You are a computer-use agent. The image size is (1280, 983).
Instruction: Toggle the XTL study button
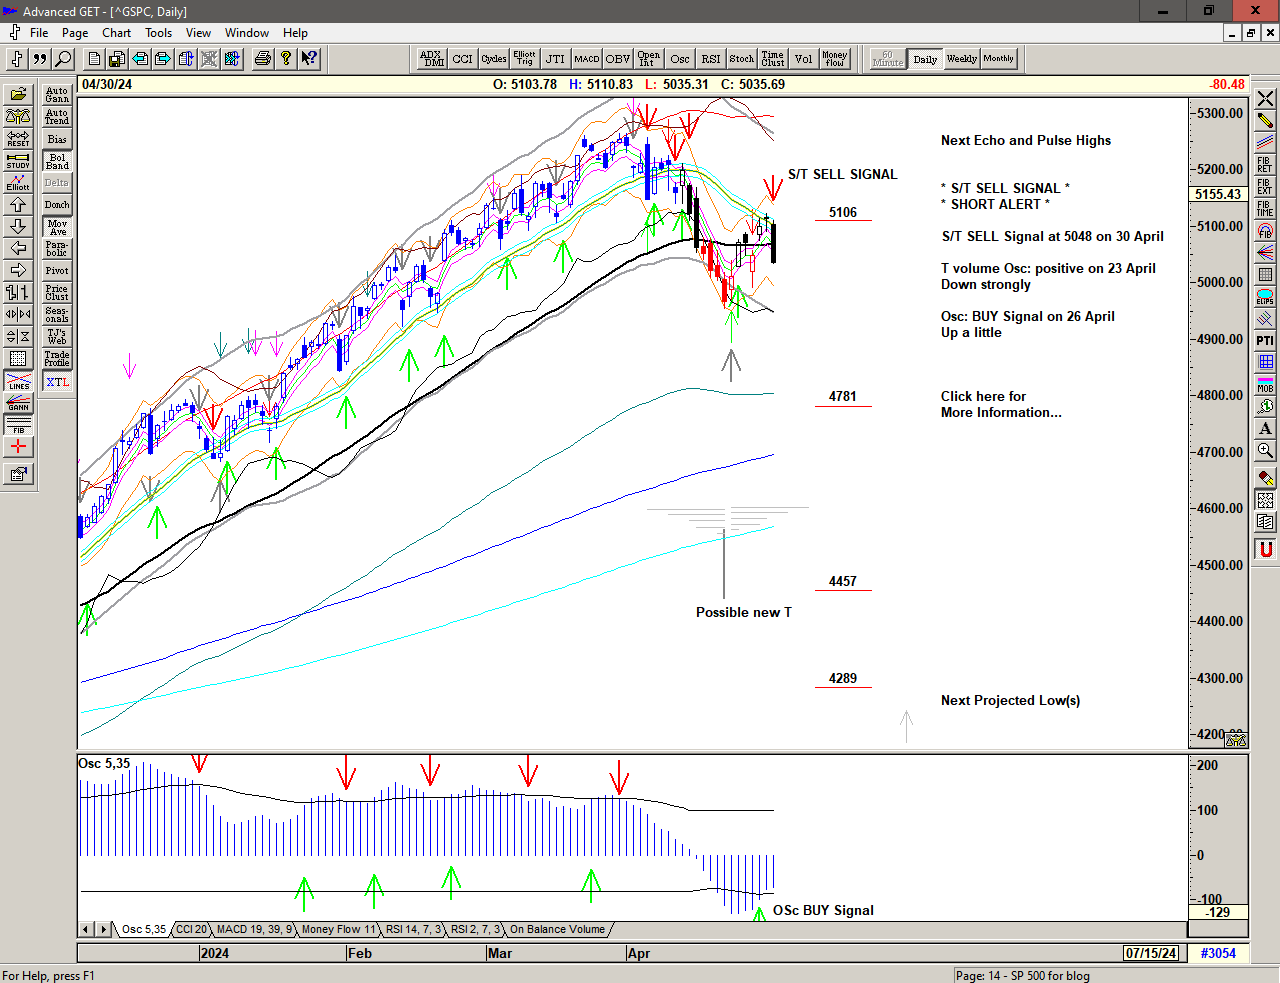pyautogui.click(x=57, y=382)
